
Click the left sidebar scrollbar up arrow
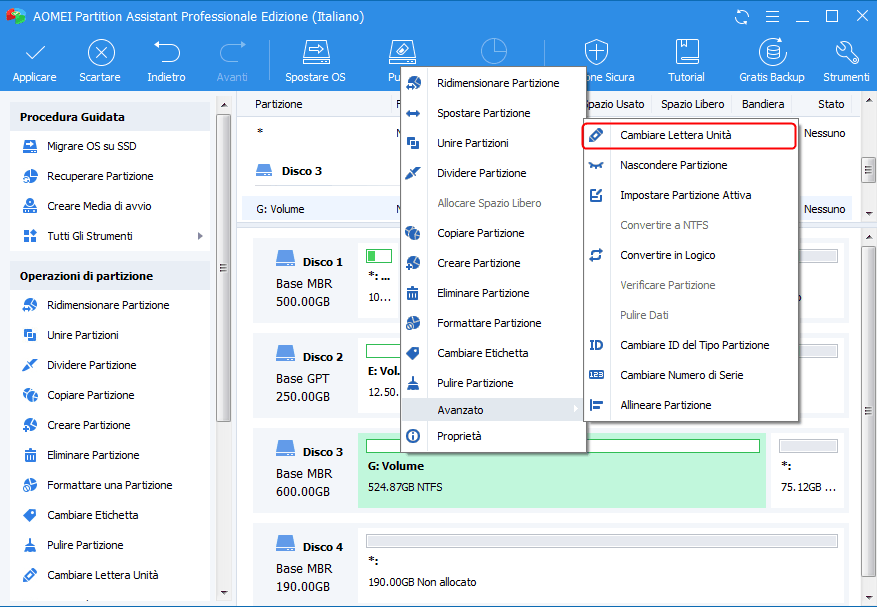[224, 105]
